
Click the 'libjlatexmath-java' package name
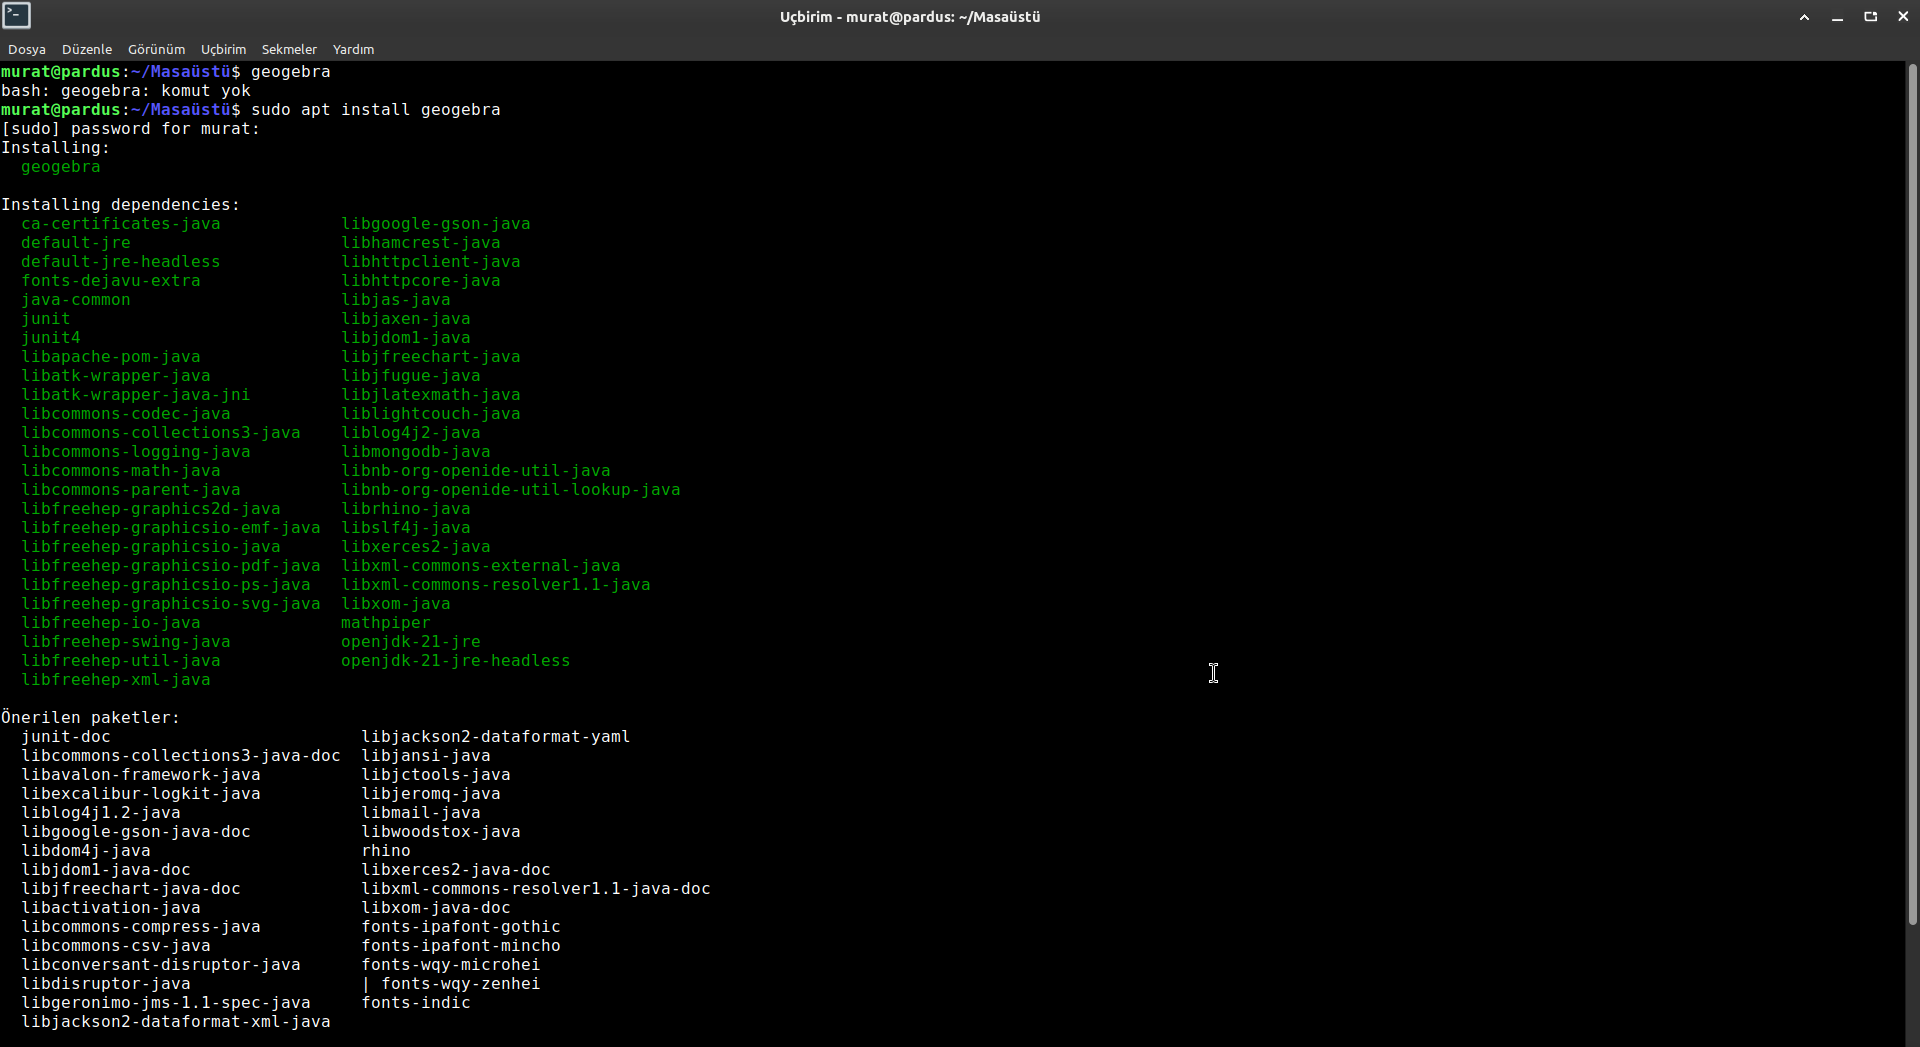pos(431,395)
